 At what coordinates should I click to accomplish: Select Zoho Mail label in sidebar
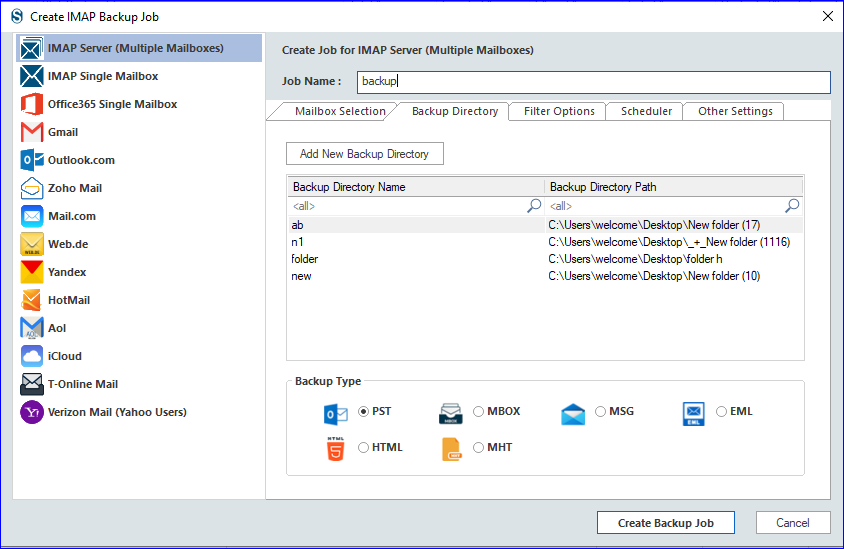point(75,188)
